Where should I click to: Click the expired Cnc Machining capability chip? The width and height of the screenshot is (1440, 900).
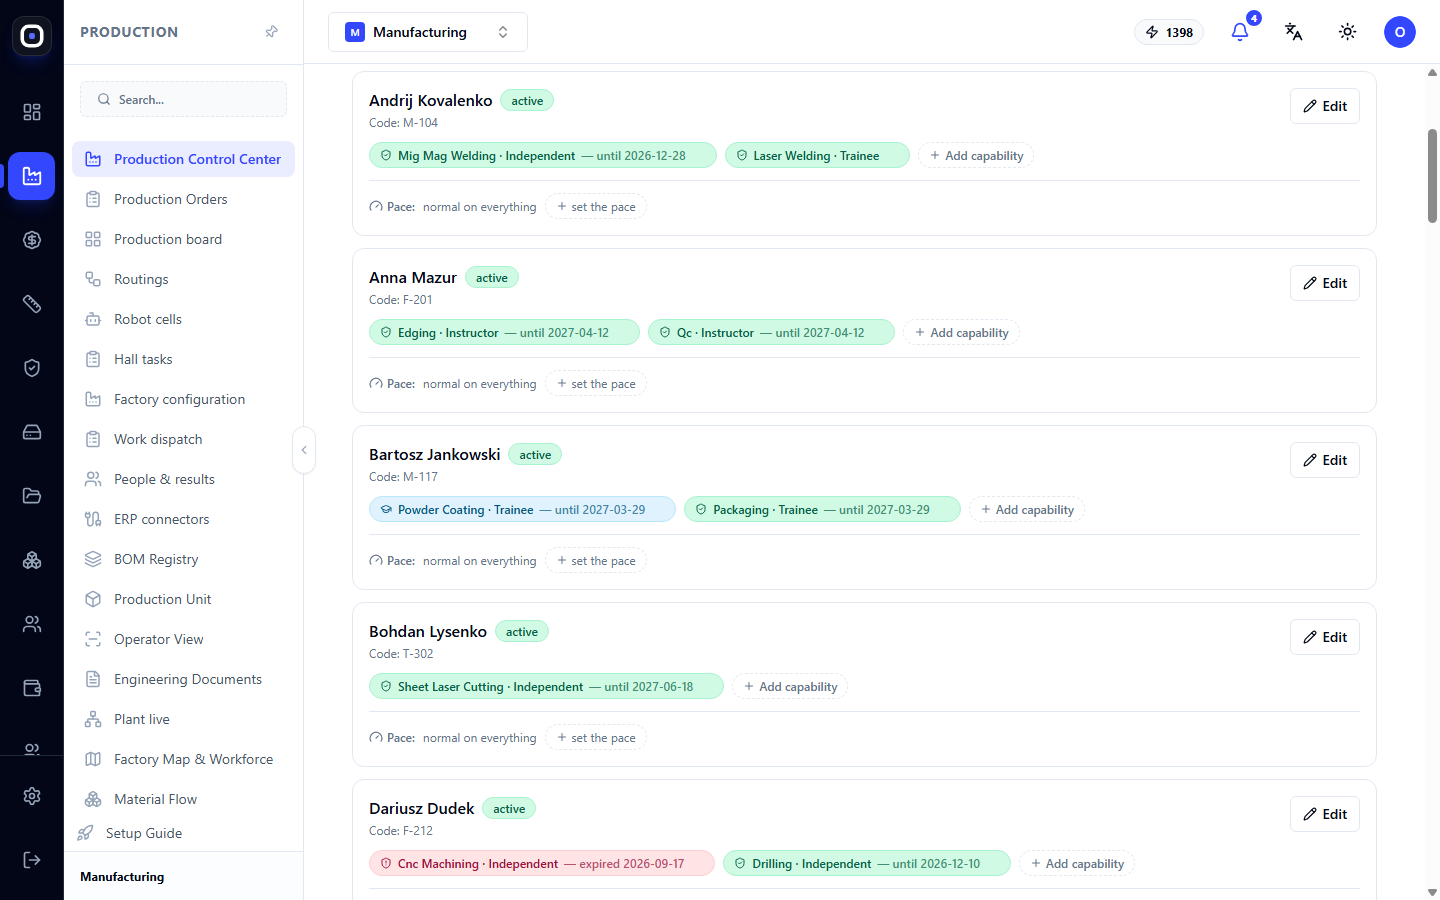(x=542, y=864)
